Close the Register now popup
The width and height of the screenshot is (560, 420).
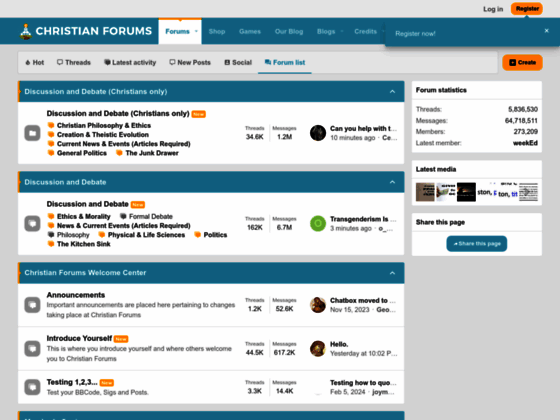[546, 31]
